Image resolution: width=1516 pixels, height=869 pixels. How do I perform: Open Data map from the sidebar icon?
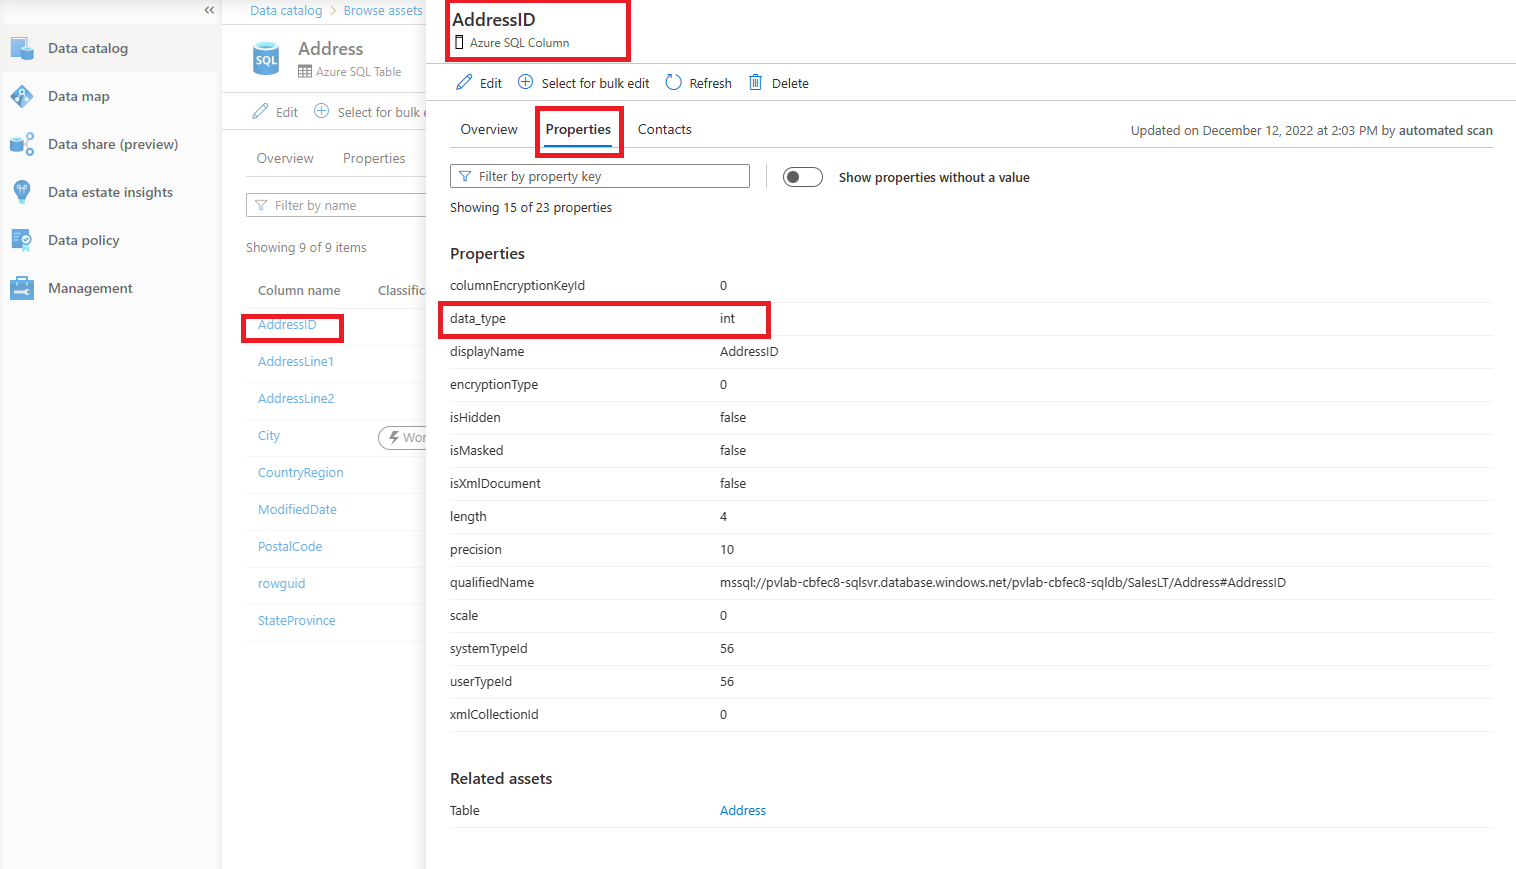(x=22, y=96)
